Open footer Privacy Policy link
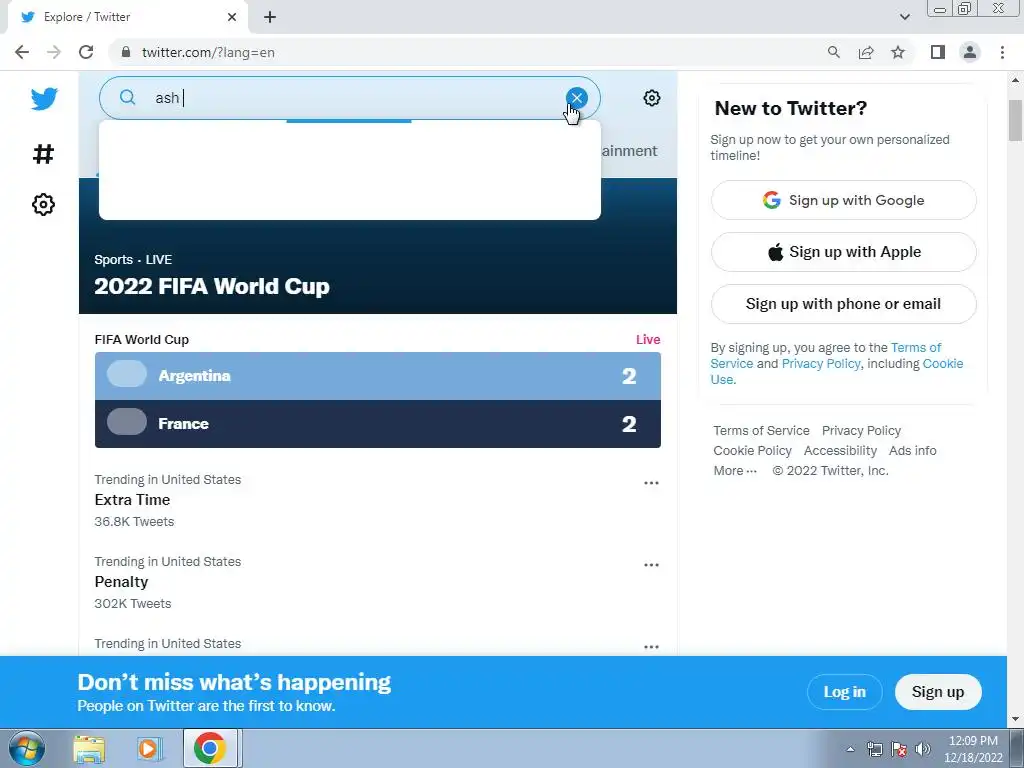The width and height of the screenshot is (1024, 768). click(861, 430)
